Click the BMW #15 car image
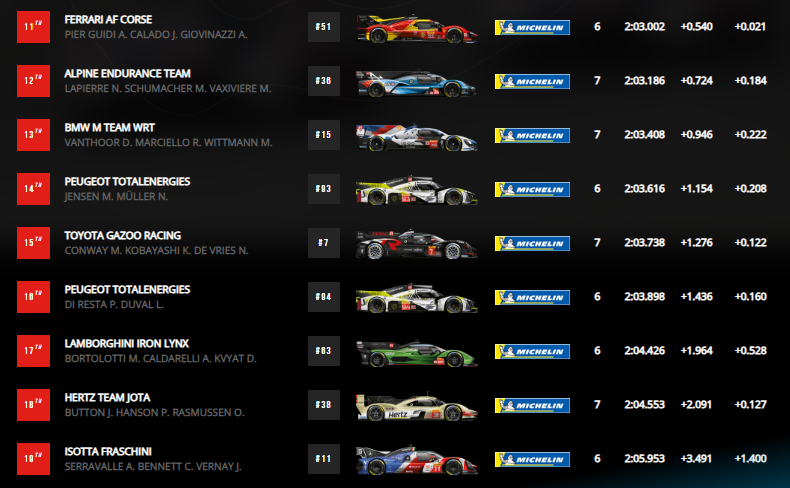The width and height of the screenshot is (790, 488). coord(417,137)
